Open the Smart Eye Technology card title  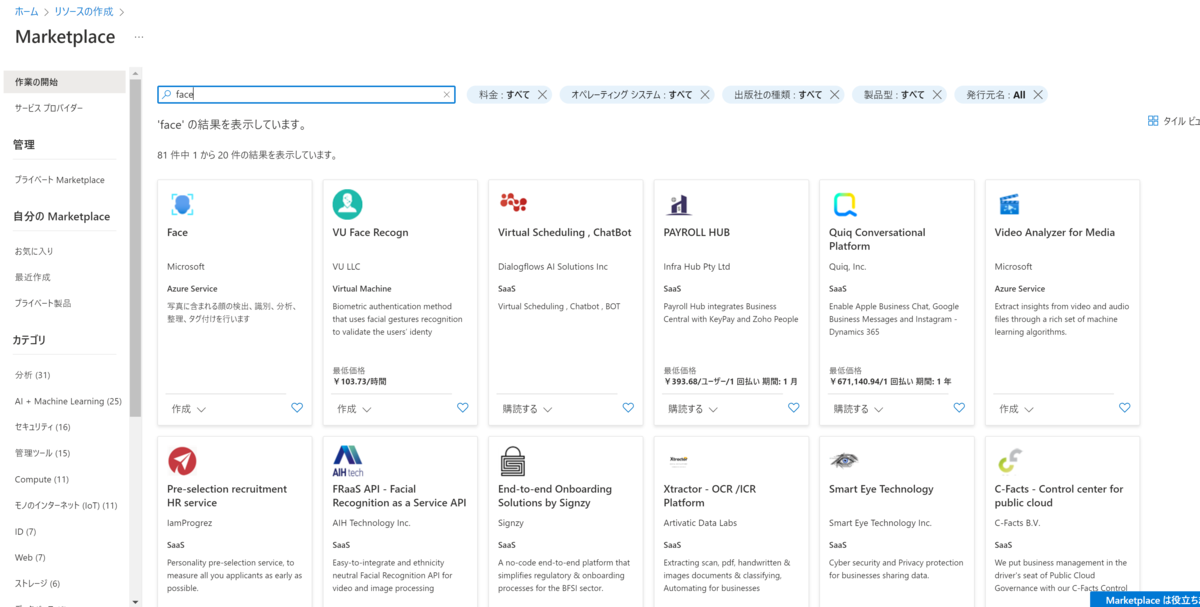pos(881,489)
